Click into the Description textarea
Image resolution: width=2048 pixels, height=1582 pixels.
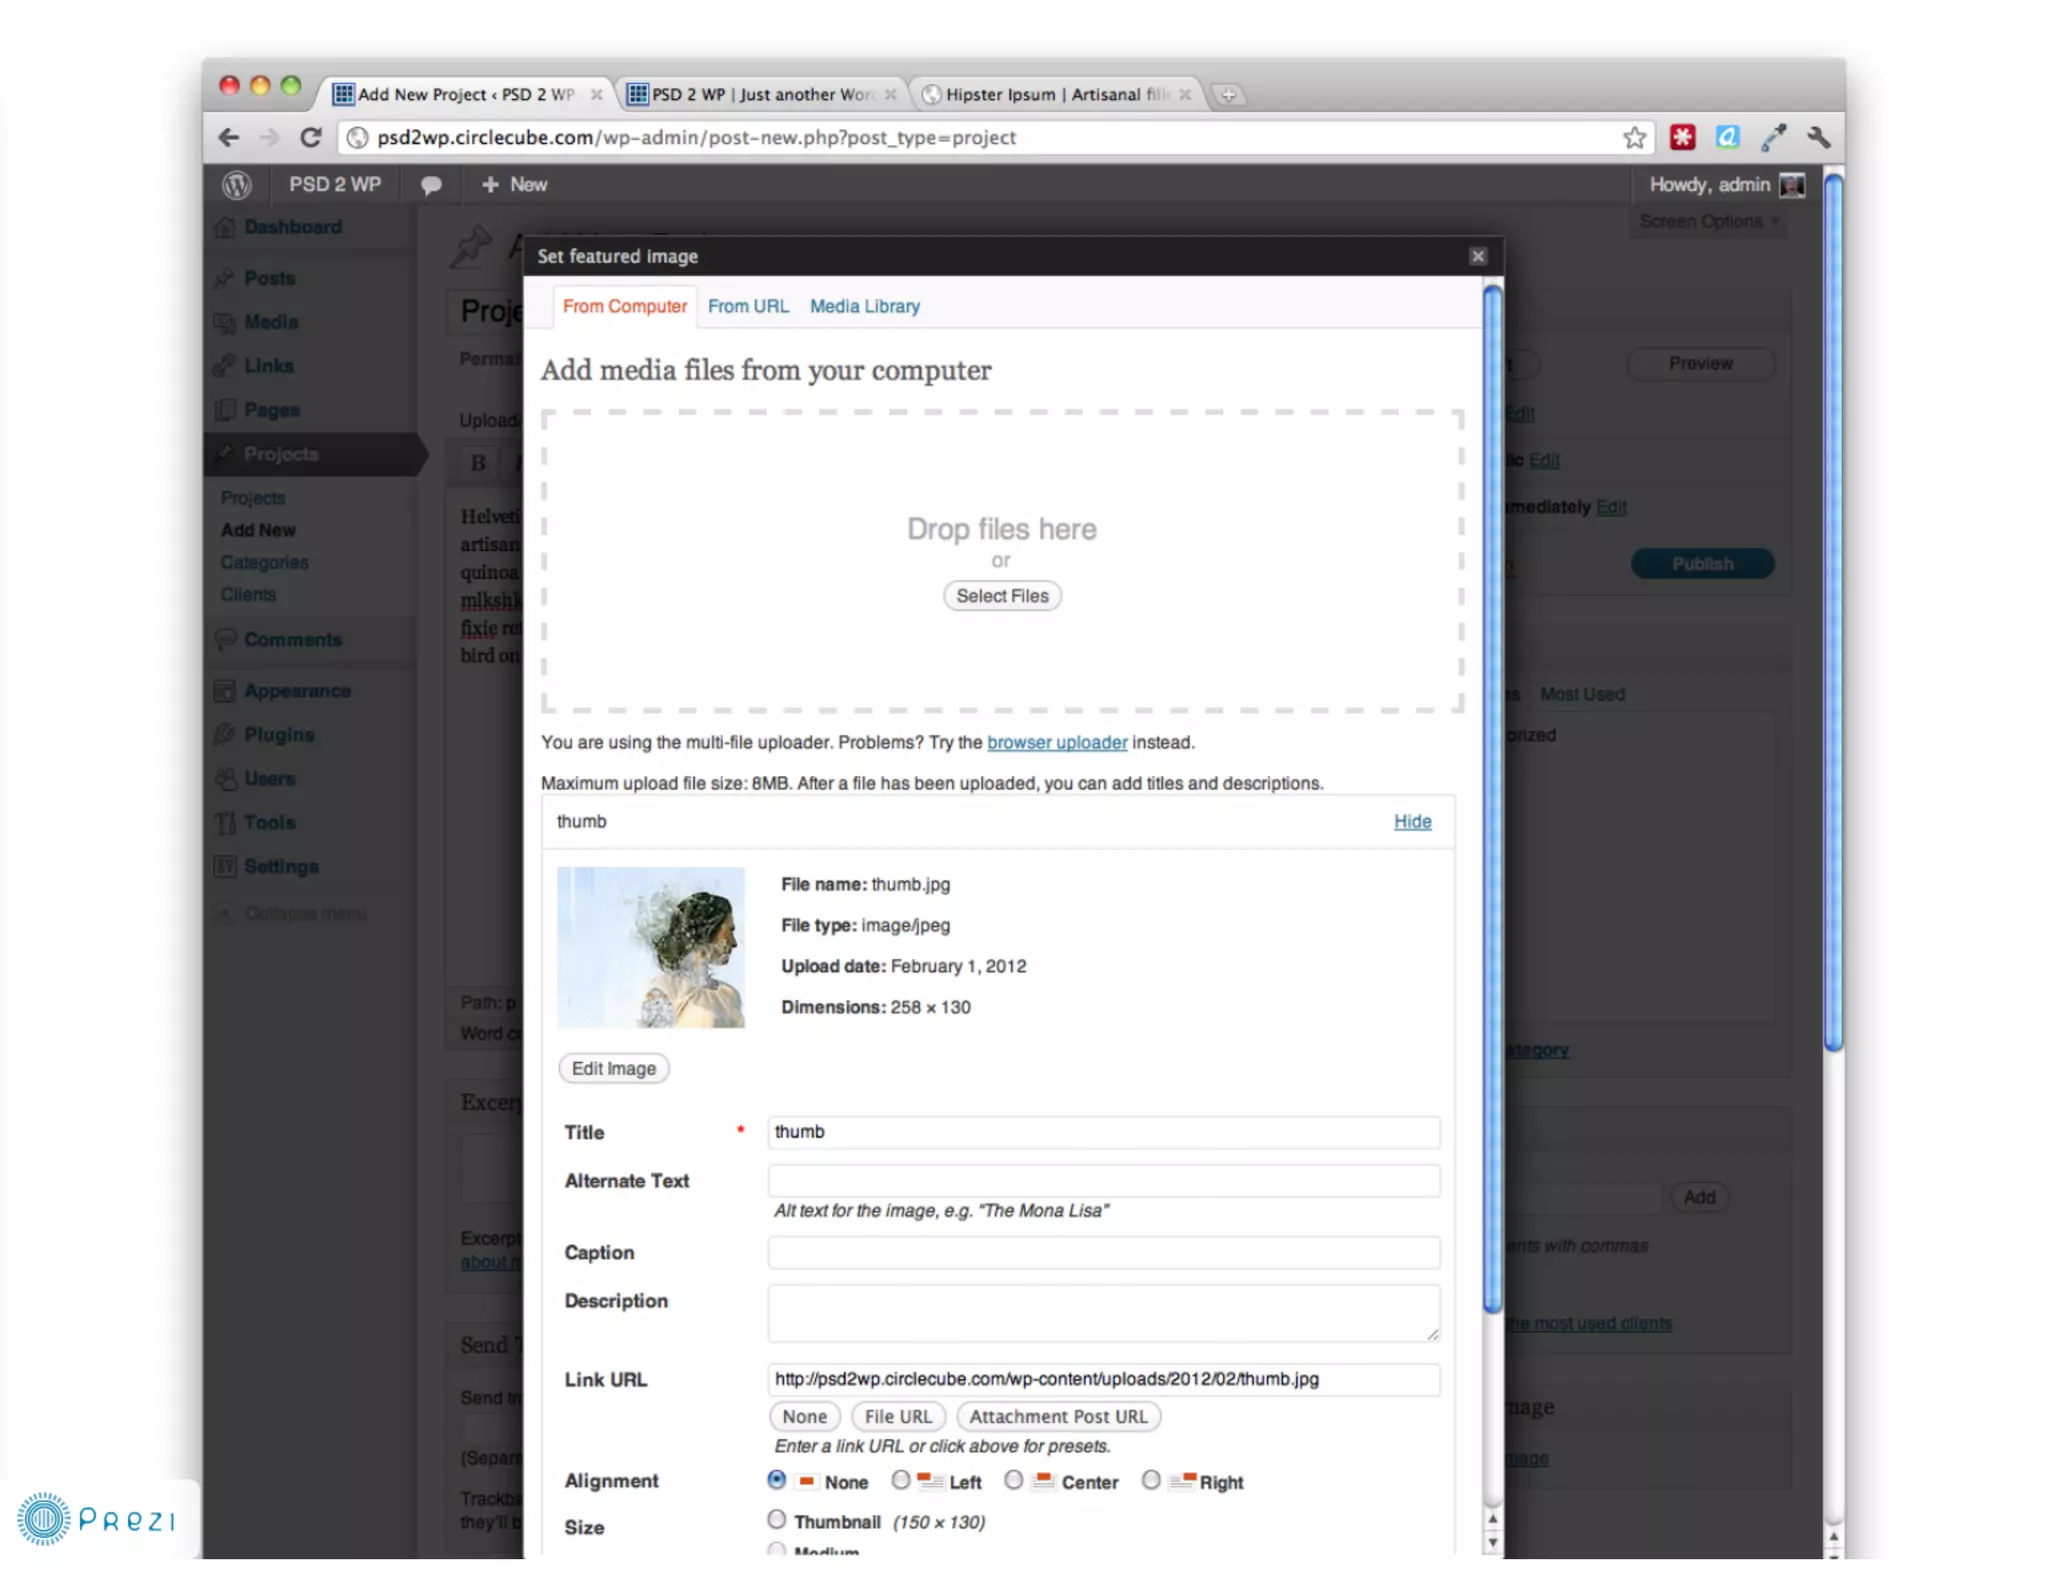1104,1313
